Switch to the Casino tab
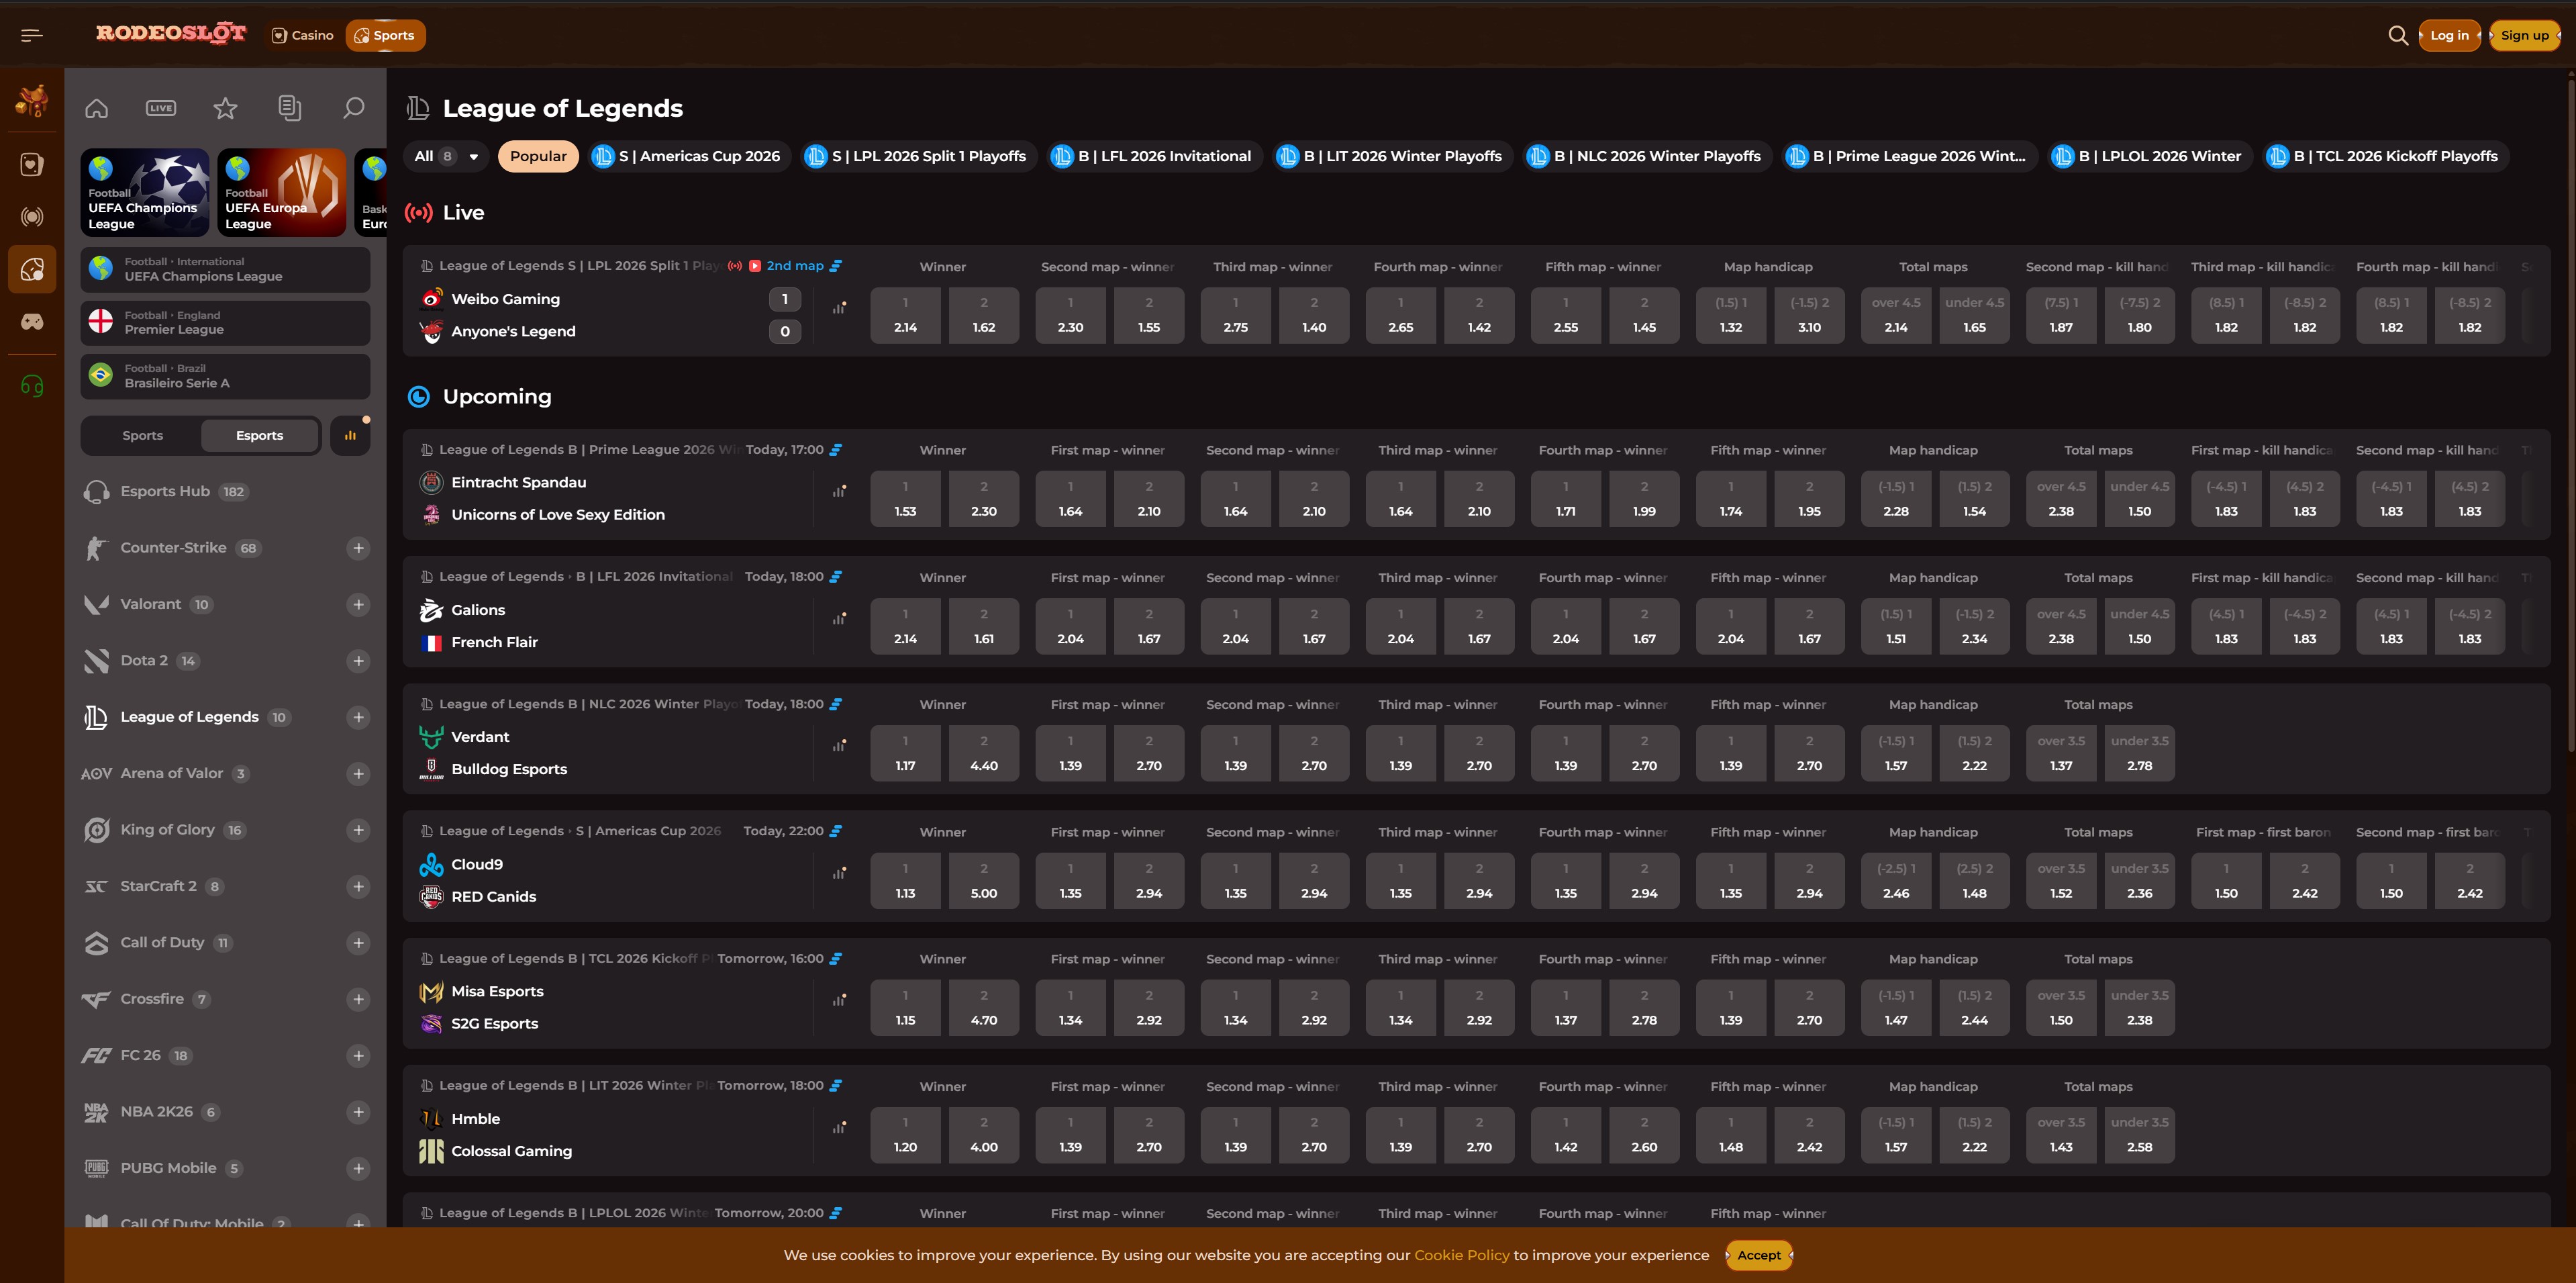The image size is (2576, 1283). click(302, 35)
